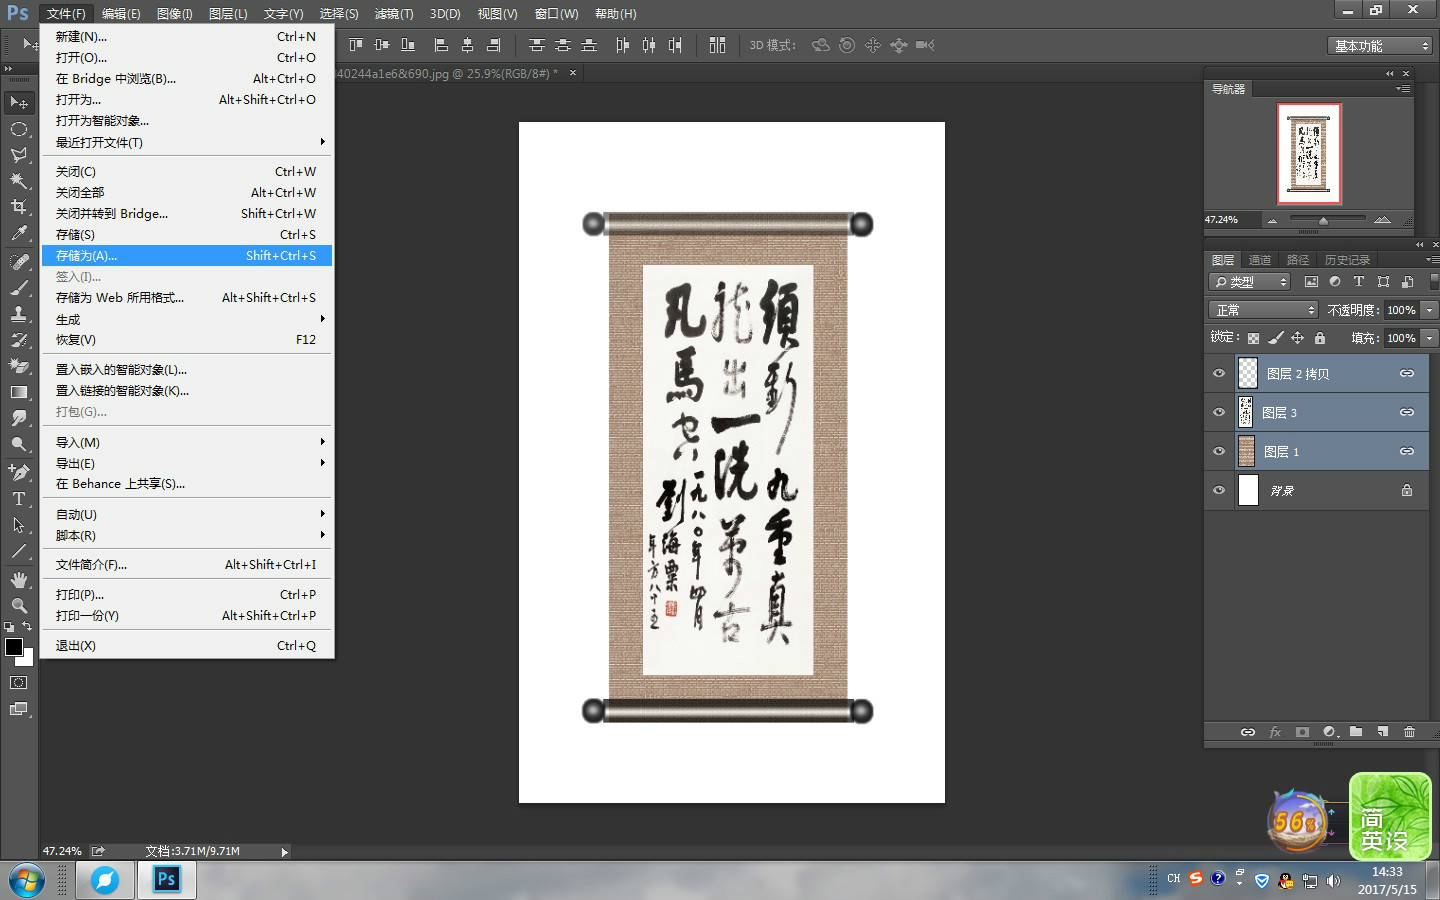Filter layers by type text
The image size is (1440, 900).
[1359, 282]
